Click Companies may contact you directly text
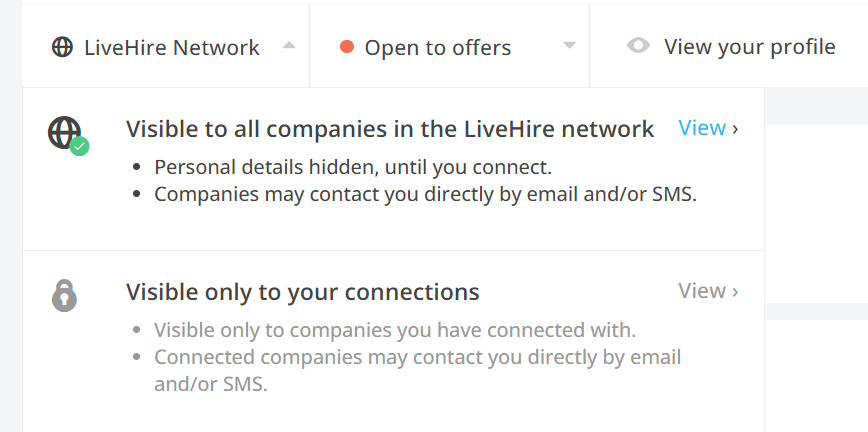This screenshot has height=432, width=868. coord(425,194)
